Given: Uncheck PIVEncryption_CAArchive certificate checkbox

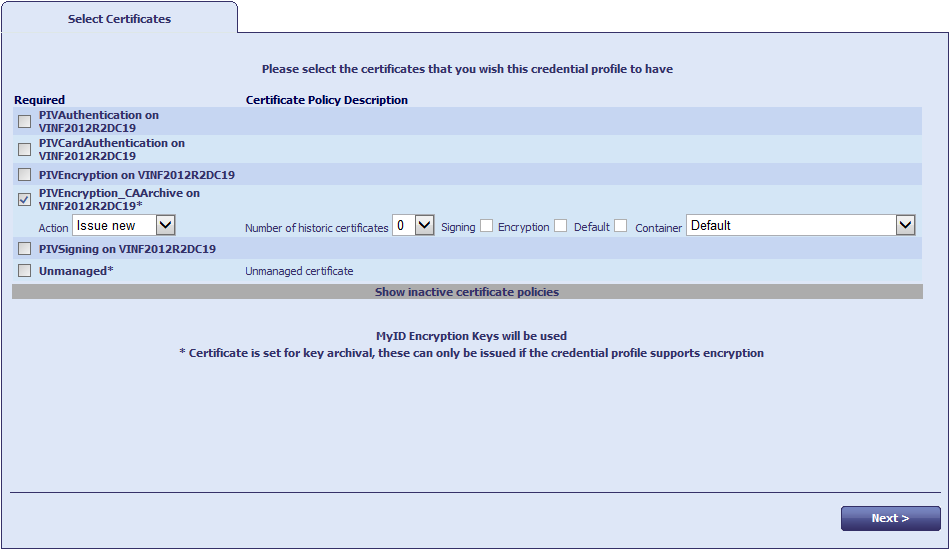Looking at the screenshot, I should [24, 200].
